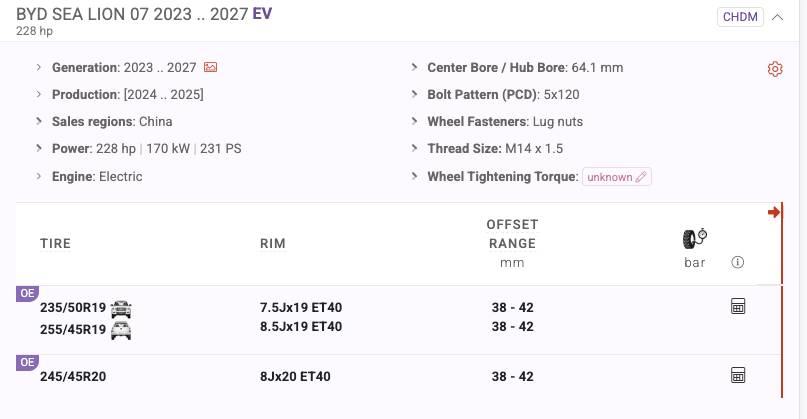Click the red arrow icon above the table
The width and height of the screenshot is (807, 419).
(x=773, y=212)
